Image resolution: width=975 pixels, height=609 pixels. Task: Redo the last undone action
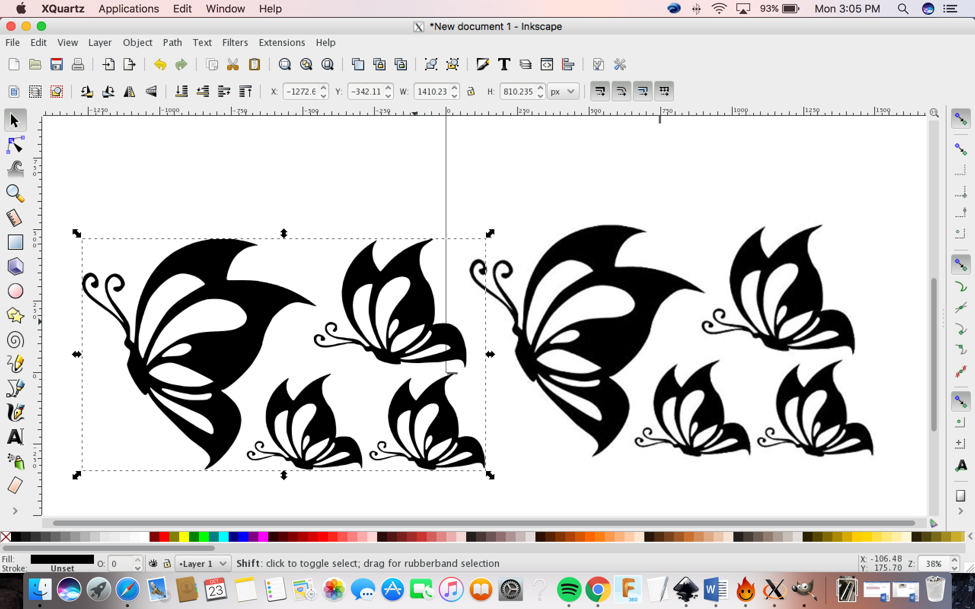(x=181, y=65)
